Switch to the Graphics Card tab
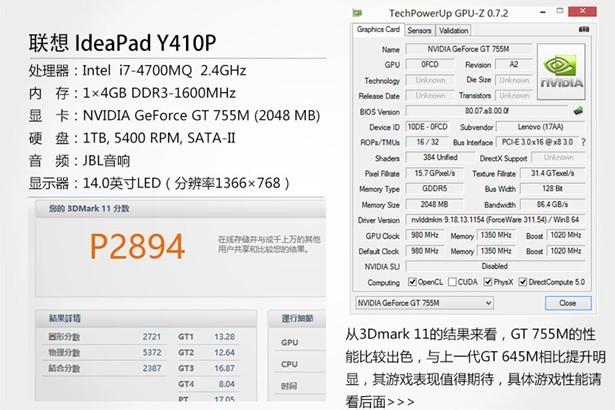This screenshot has height=410, width=615. tap(378, 29)
